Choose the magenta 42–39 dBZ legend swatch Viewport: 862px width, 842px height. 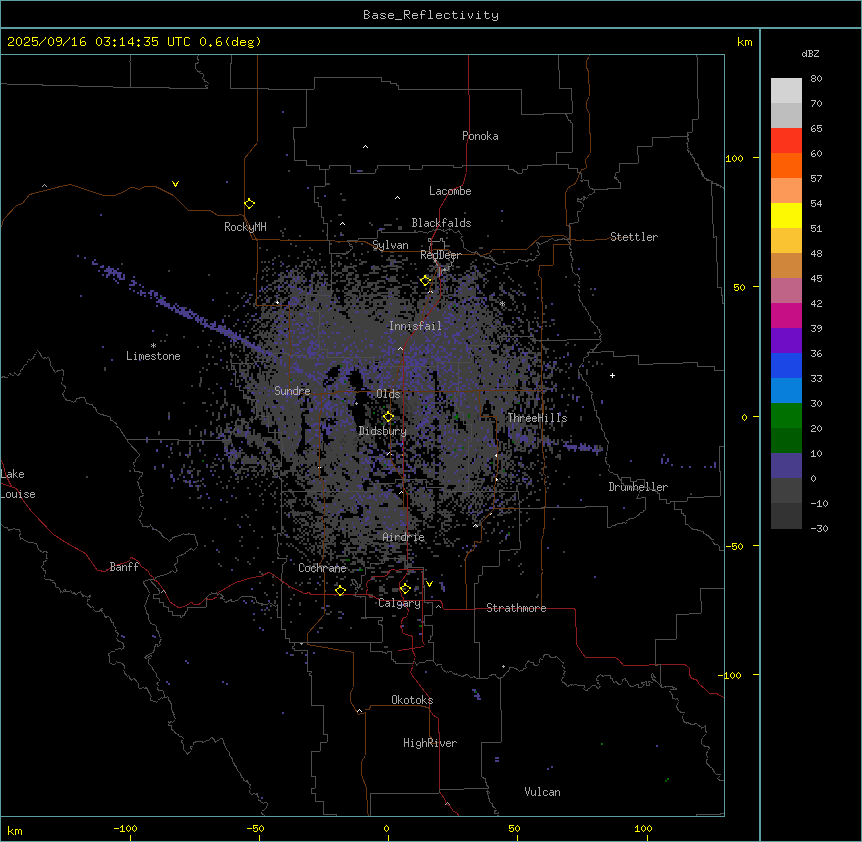pyautogui.click(x=786, y=315)
